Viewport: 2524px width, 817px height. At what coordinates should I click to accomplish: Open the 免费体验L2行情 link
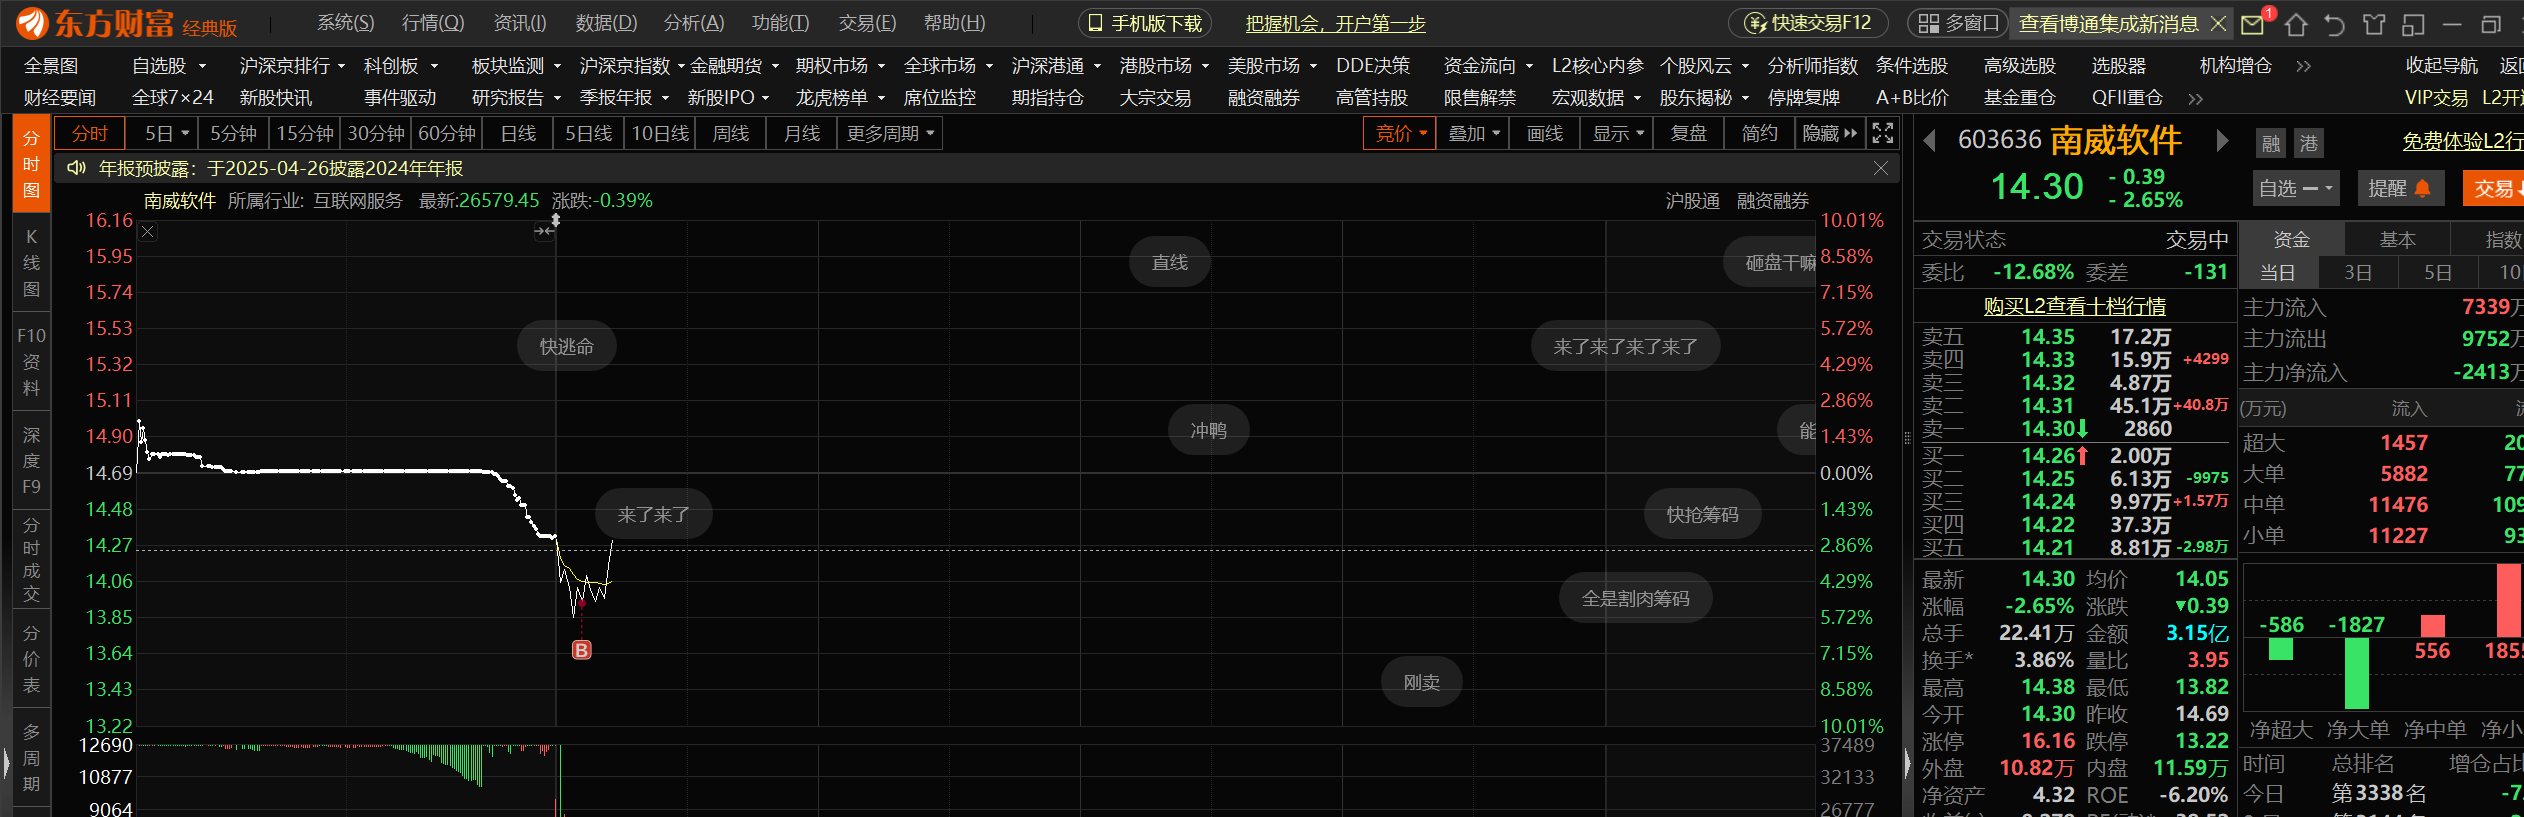(2462, 142)
